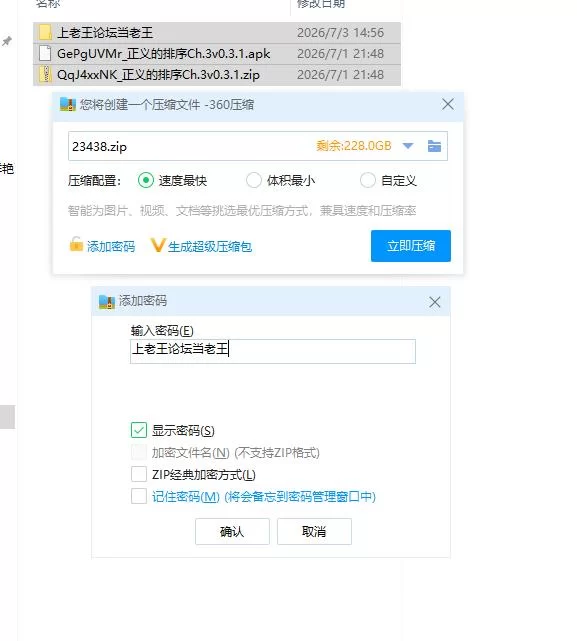Enable ZIP经典加密方式(L)
The width and height of the screenshot is (577, 641).
click(x=139, y=474)
